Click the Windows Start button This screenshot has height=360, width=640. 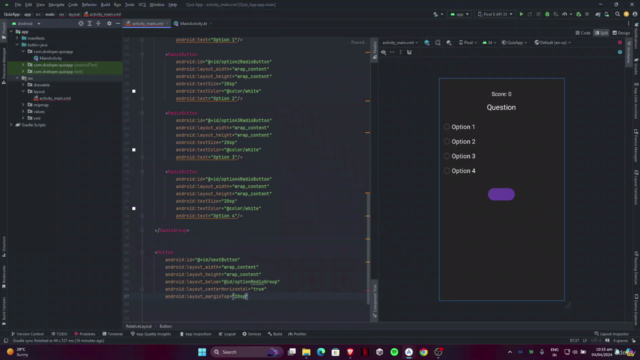coord(202,352)
